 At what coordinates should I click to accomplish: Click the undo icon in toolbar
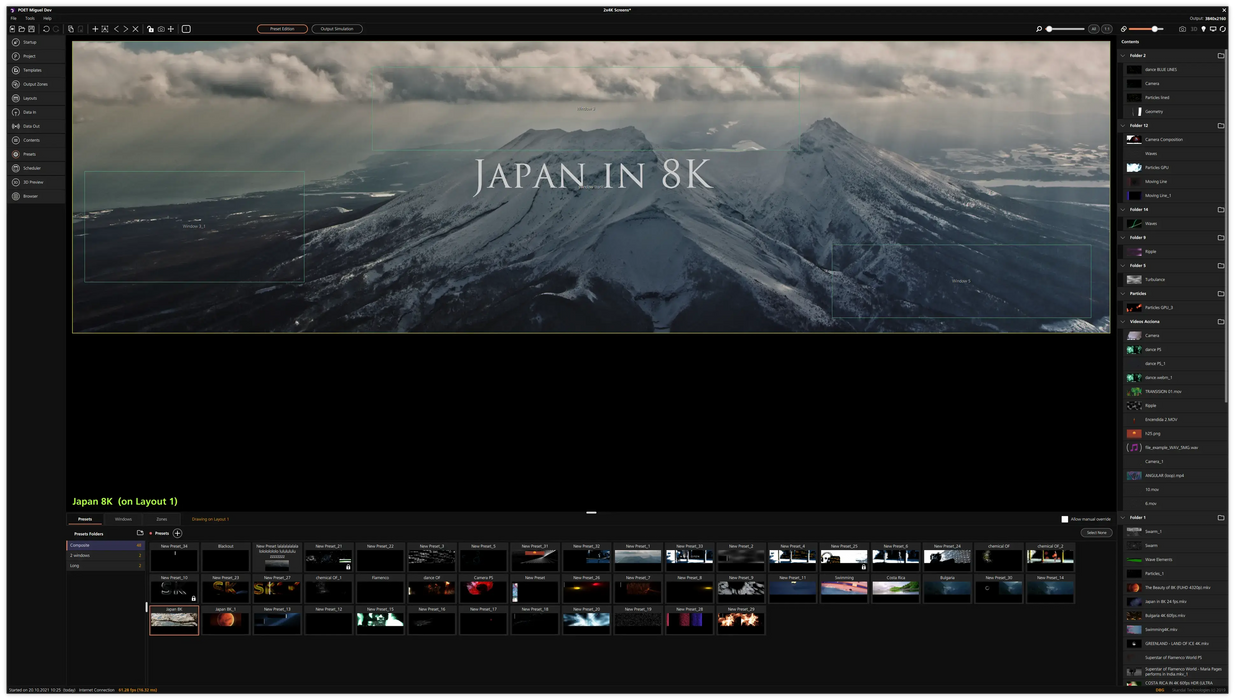click(x=46, y=29)
